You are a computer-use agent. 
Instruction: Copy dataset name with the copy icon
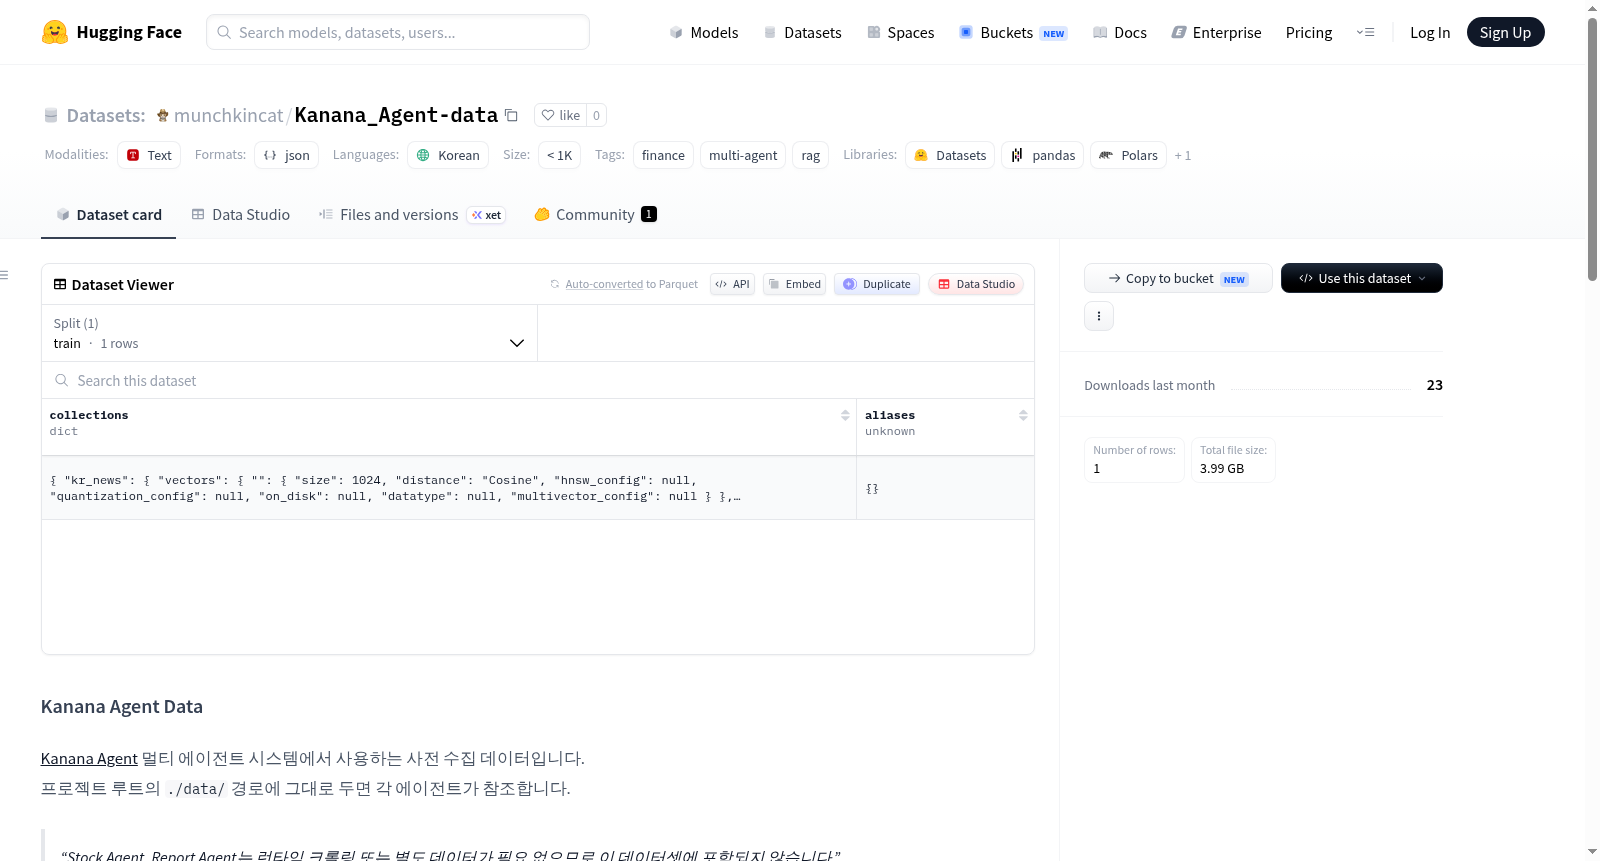click(511, 115)
